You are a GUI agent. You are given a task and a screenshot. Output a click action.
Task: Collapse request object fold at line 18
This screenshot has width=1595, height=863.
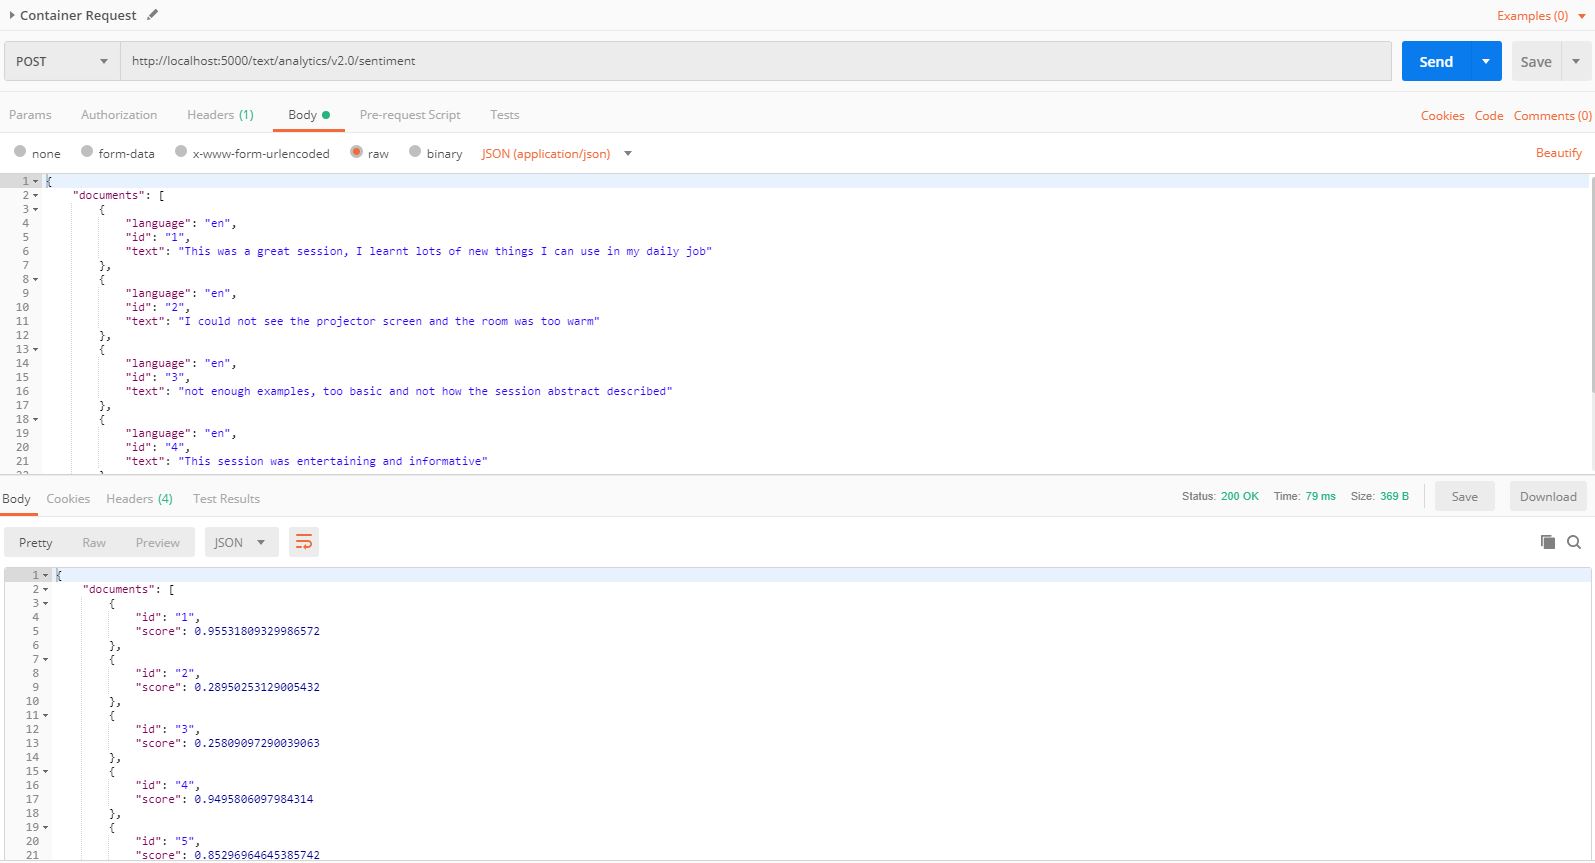click(36, 420)
